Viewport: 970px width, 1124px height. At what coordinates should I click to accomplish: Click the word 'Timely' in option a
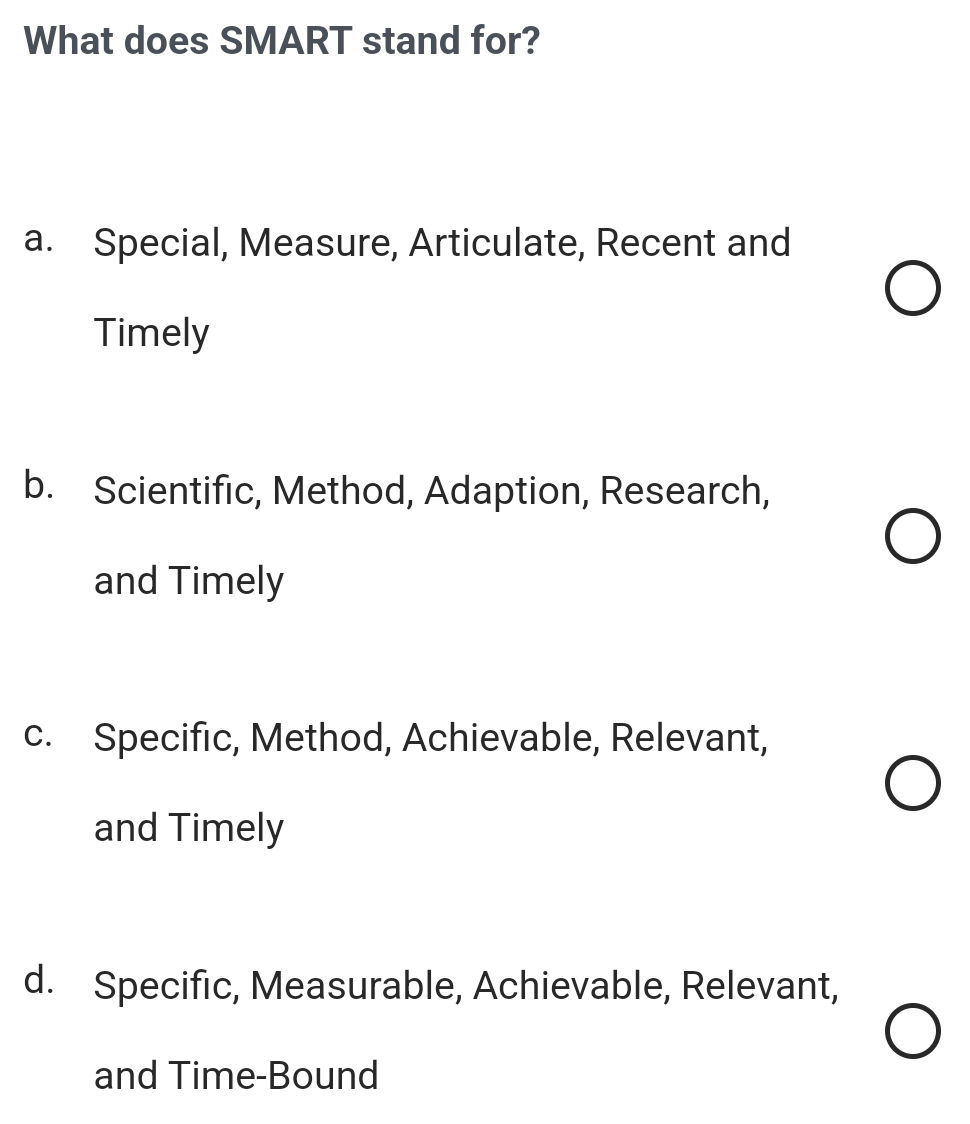150,332
